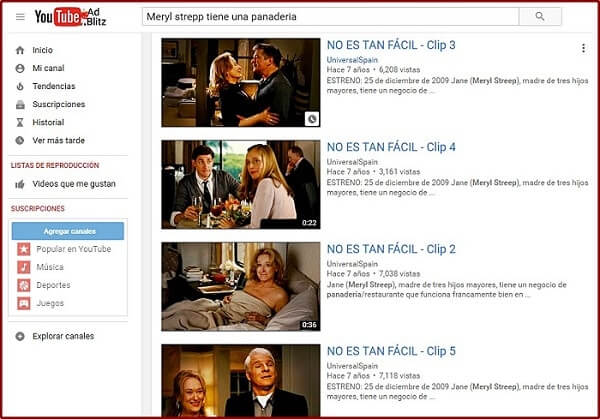Open Mi canal in the sidebar
The height and width of the screenshot is (419, 600).
pyautogui.click(x=48, y=68)
